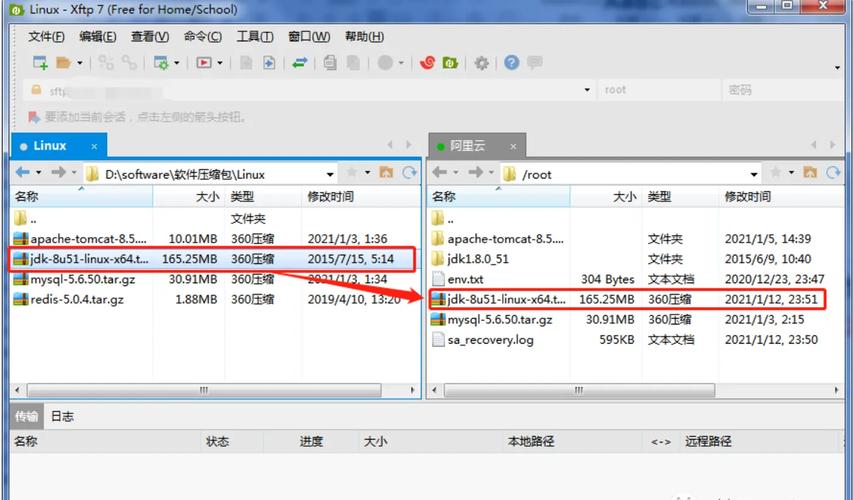This screenshot has height=500, width=853.
Task: Sort remote files by 类型 column
Action: pos(681,196)
